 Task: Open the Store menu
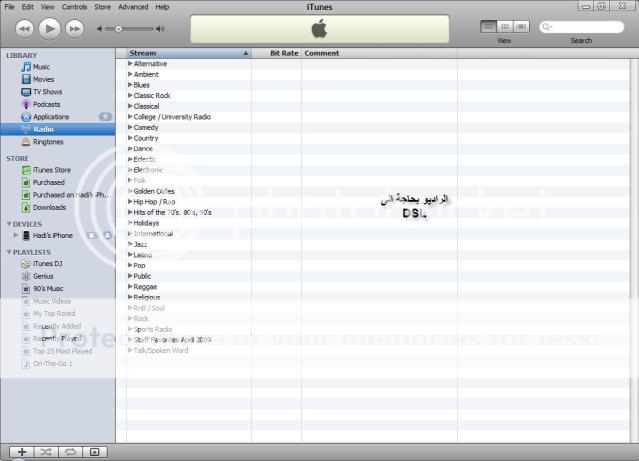pos(102,7)
